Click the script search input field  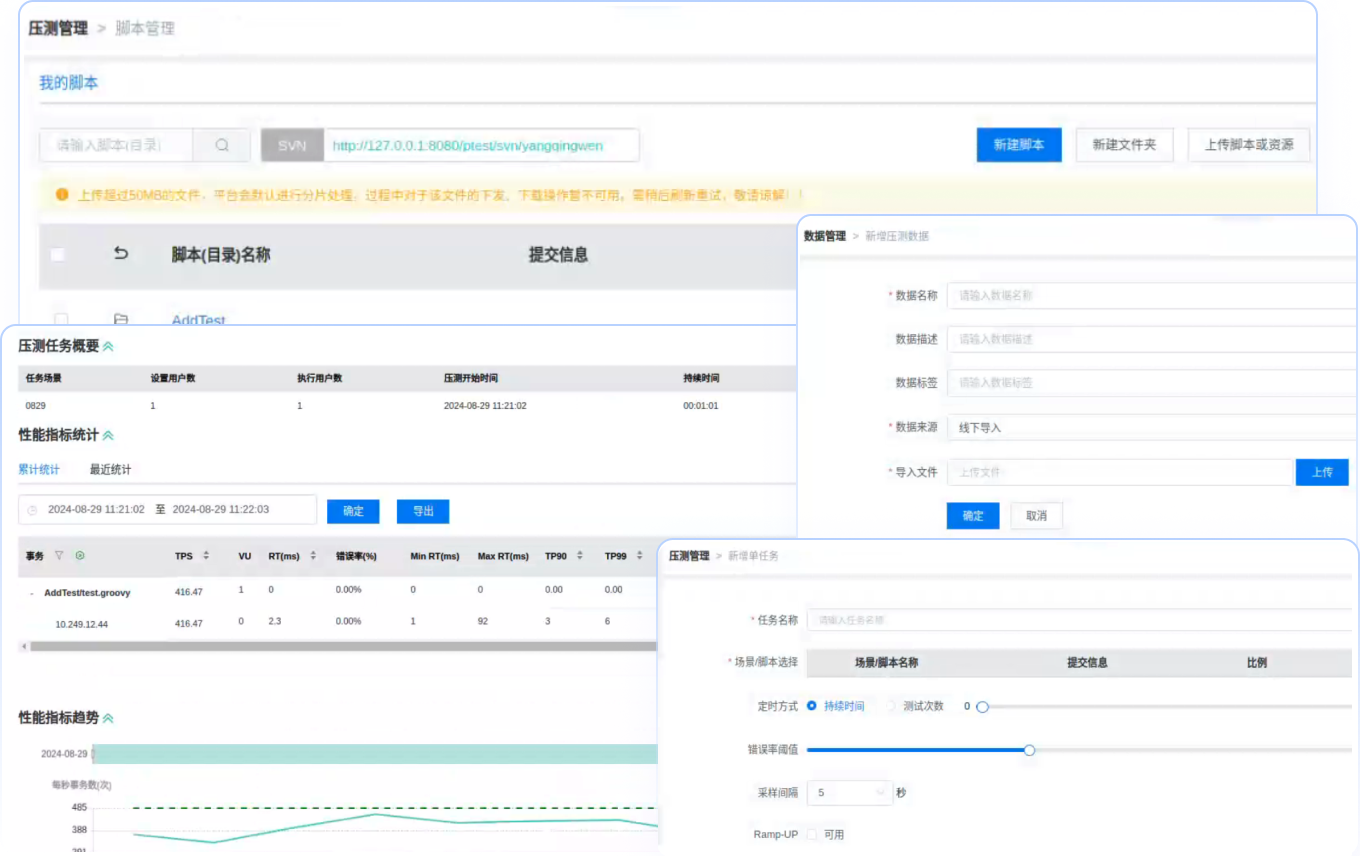coord(116,145)
